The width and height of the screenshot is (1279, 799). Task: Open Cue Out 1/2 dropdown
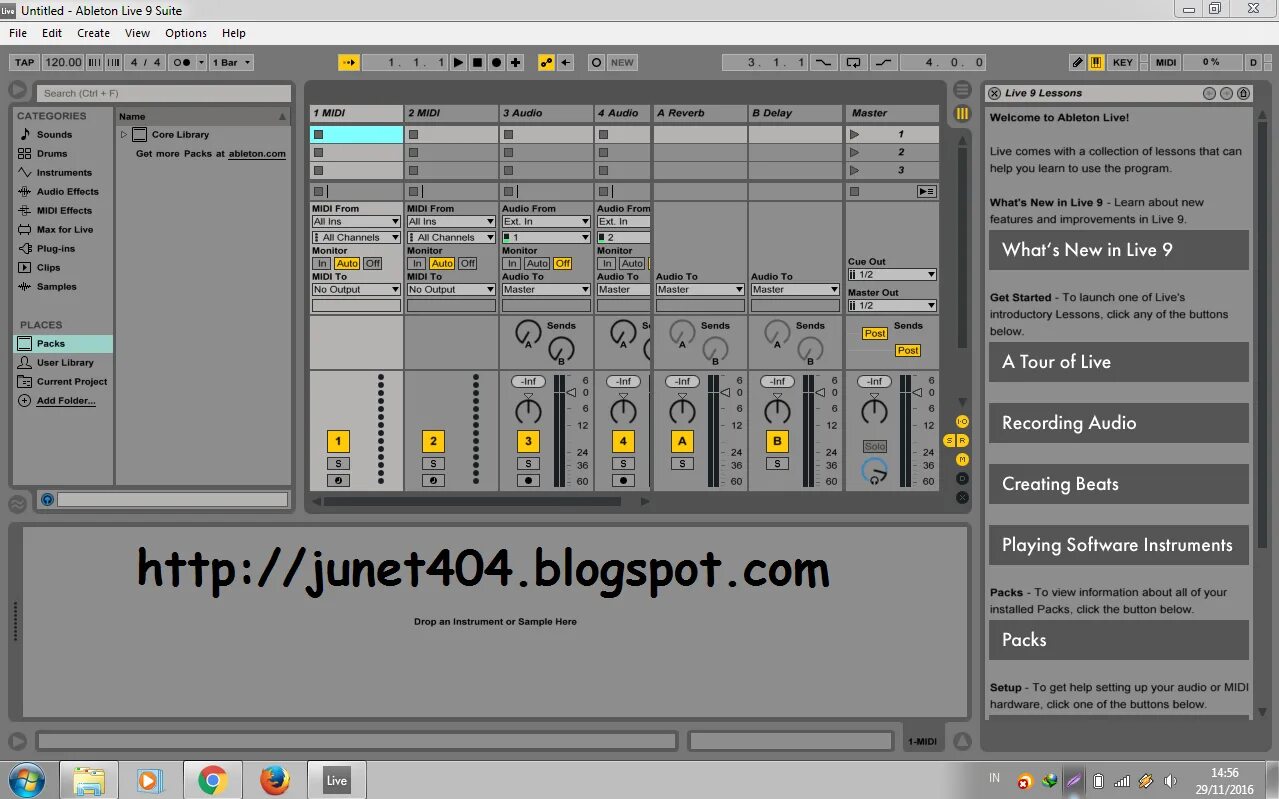(892, 275)
